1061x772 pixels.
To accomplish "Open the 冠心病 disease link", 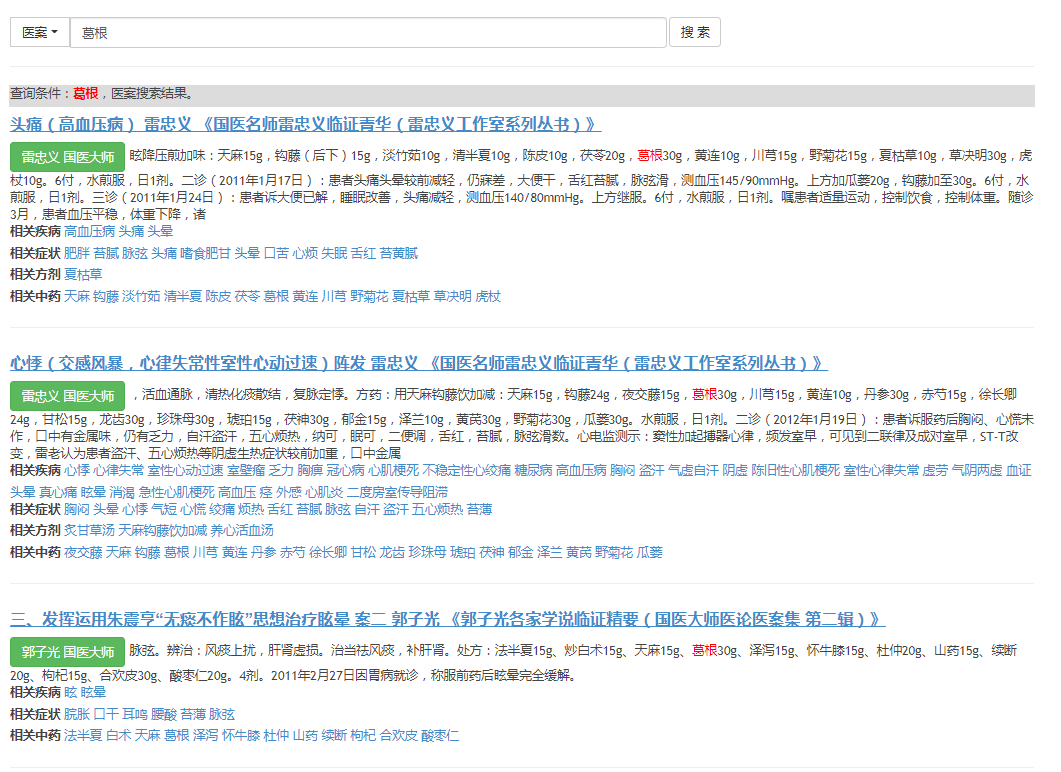I will point(345,470).
